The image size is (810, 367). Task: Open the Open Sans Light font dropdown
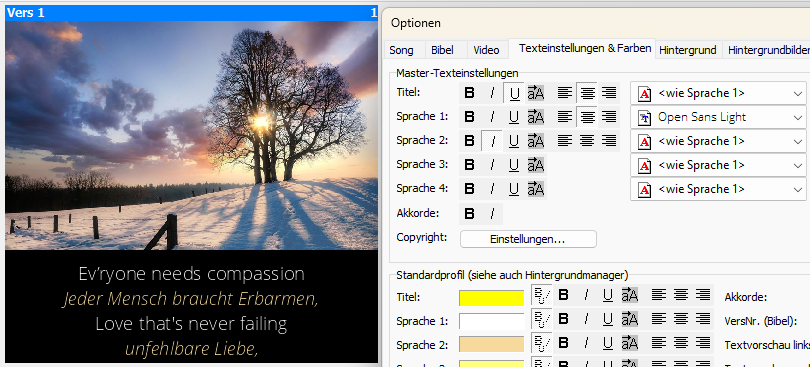click(719, 117)
